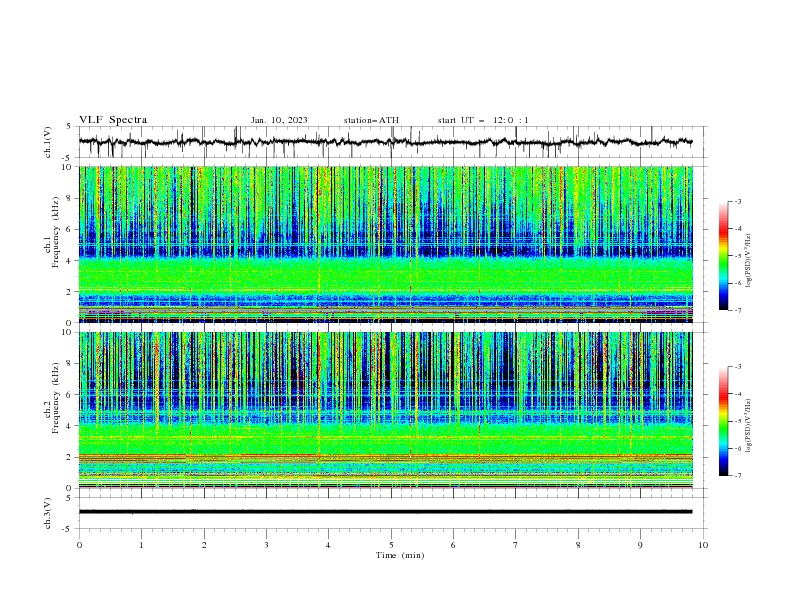Click the ch.3 voltage waveform trace
This screenshot has height=612, width=792.
click(385, 512)
